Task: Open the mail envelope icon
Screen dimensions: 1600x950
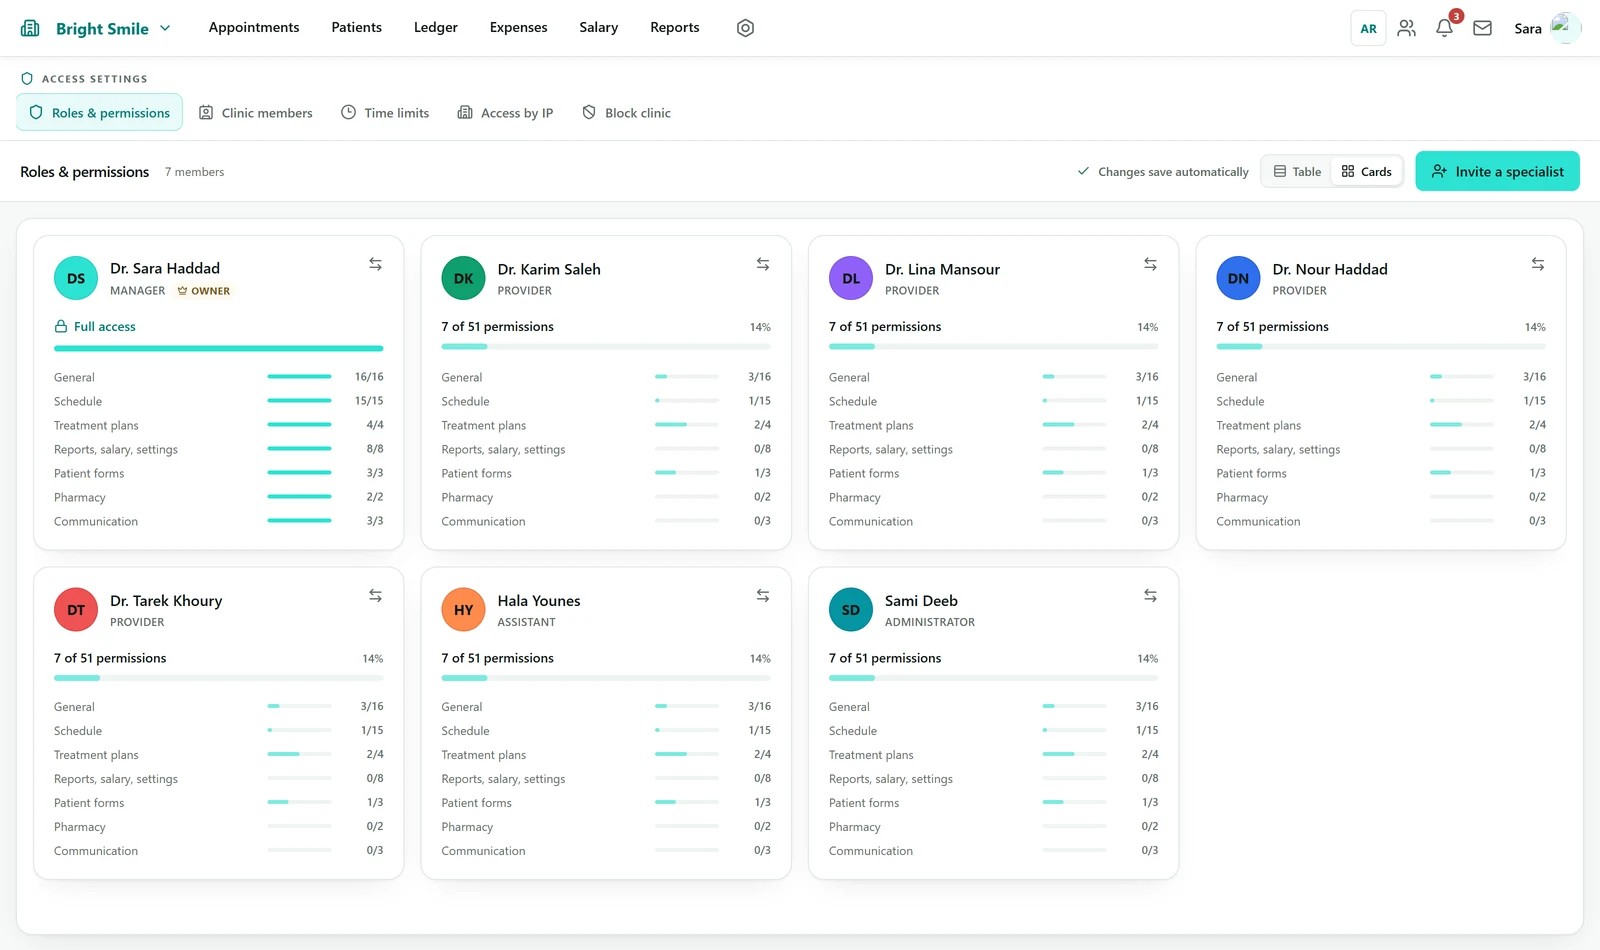Action: tap(1483, 28)
